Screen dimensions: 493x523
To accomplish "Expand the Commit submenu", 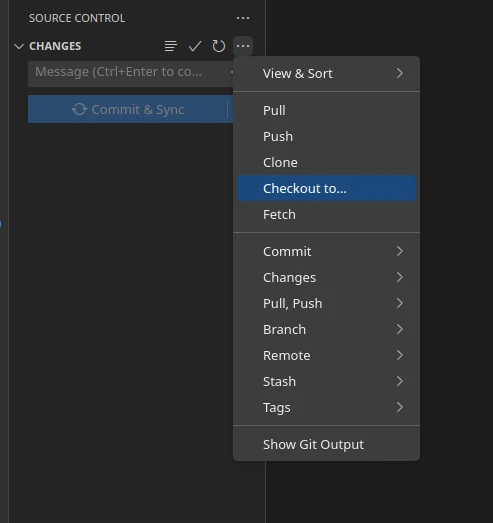I will click(x=326, y=251).
